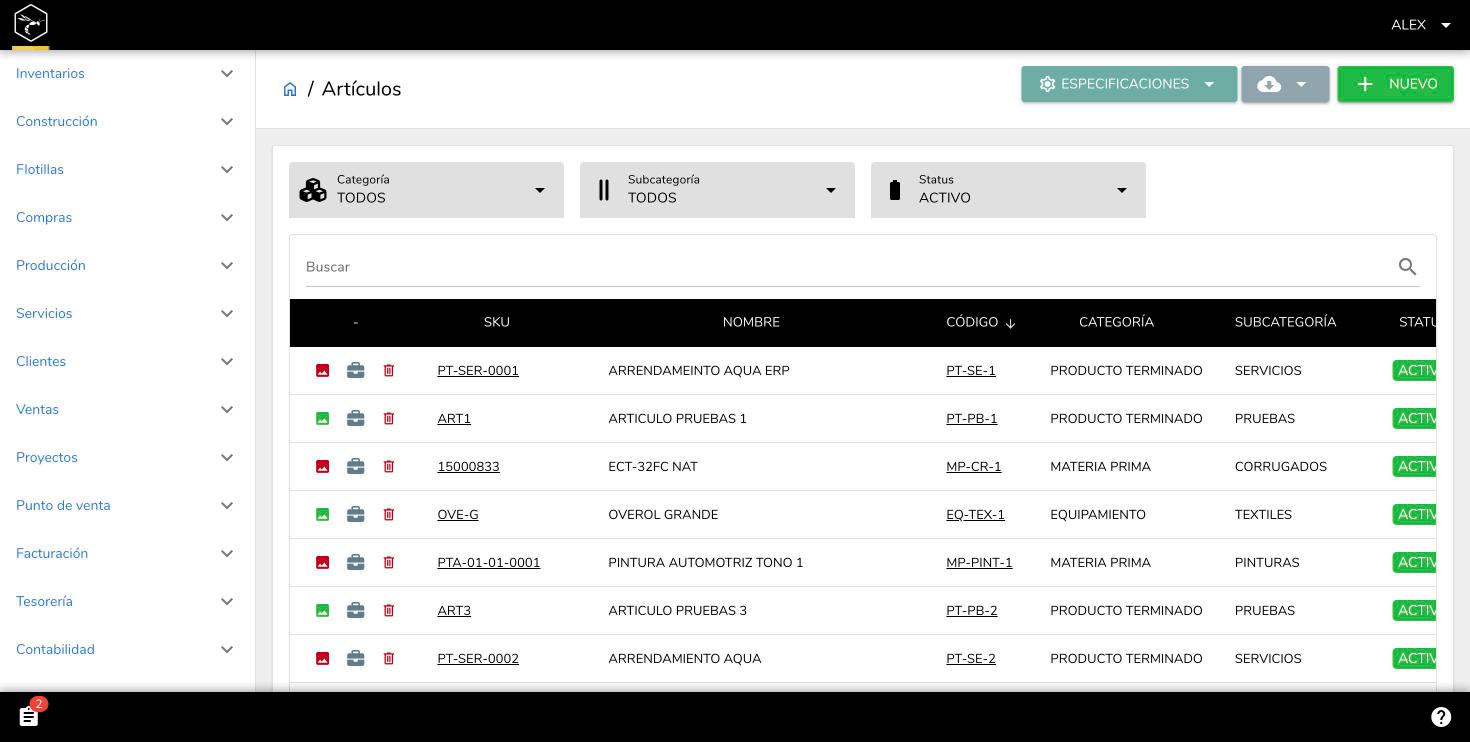1470x742 pixels.
Task: Expand the Ventas sidebar menu
Action: [x=127, y=410]
